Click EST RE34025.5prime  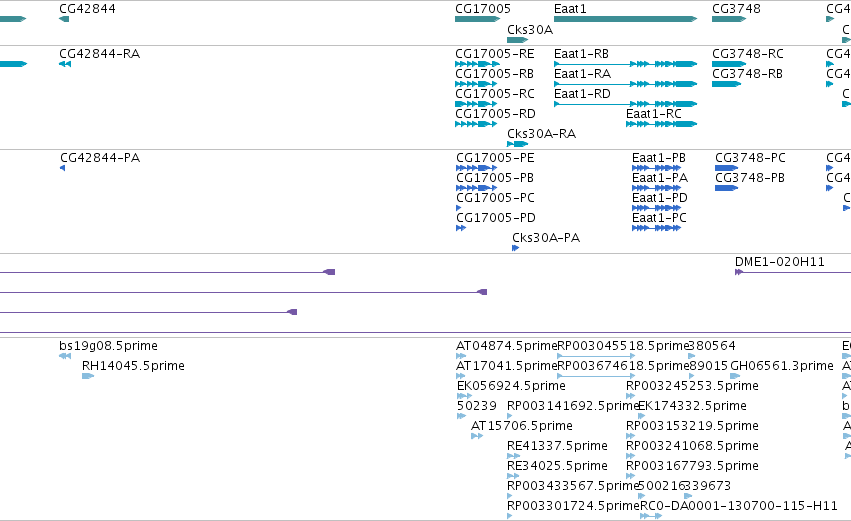tap(557, 467)
